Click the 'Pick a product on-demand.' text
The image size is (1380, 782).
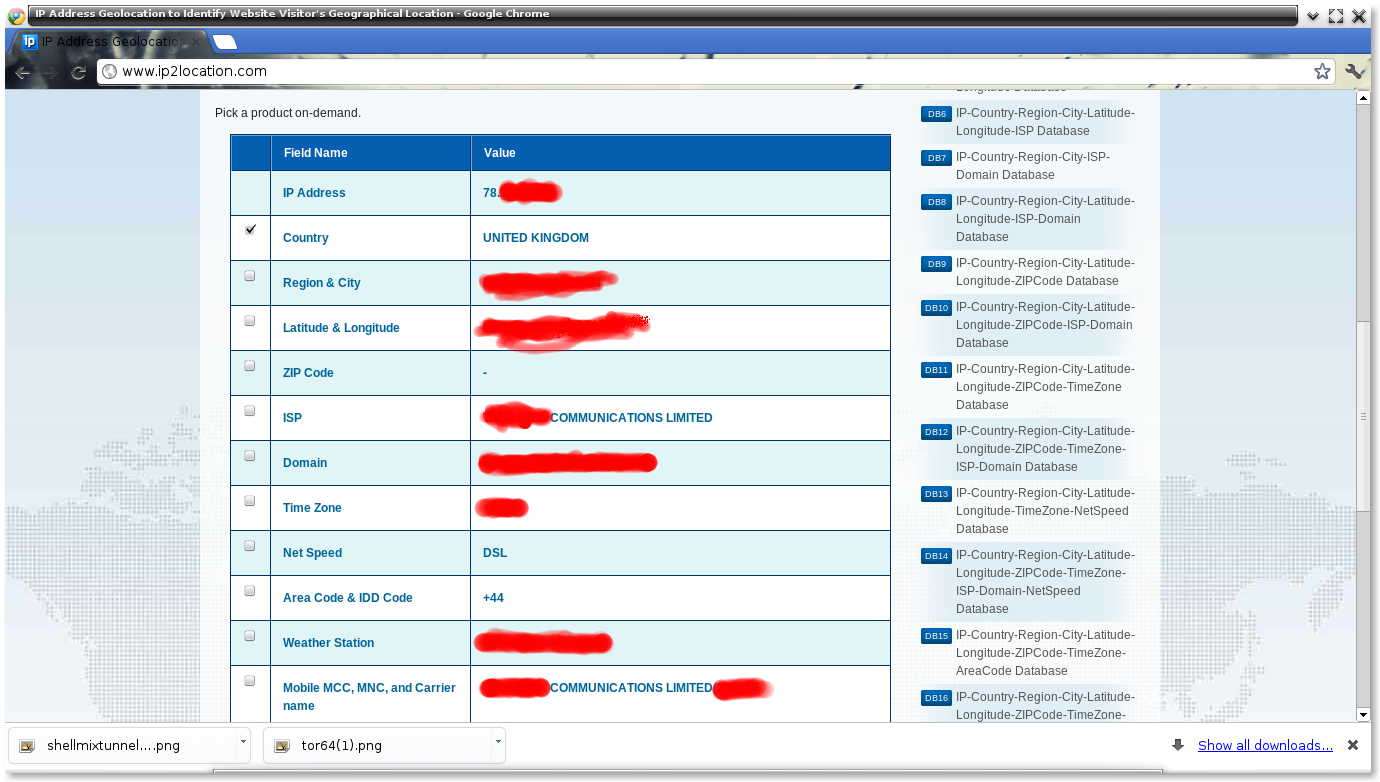coord(288,113)
